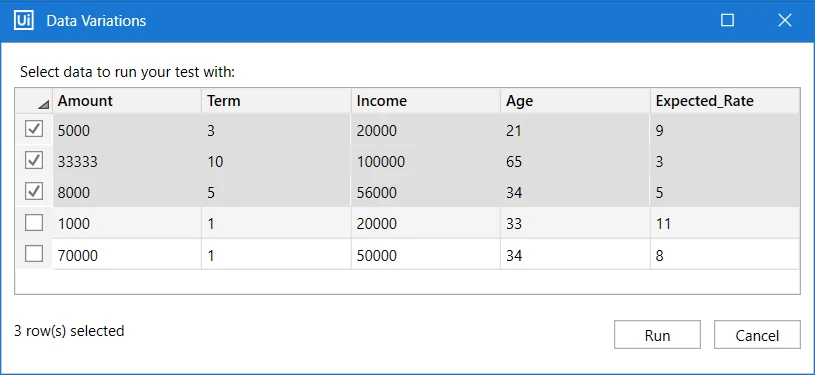Screen dimensions: 815x375
Task: Select the Income cell showing 50000
Action: point(426,255)
